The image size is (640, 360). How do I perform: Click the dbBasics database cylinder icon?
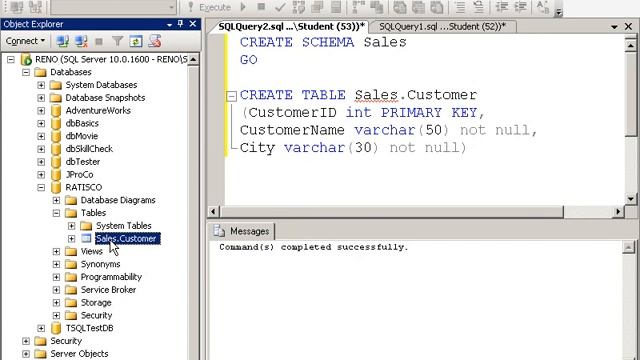click(56, 123)
